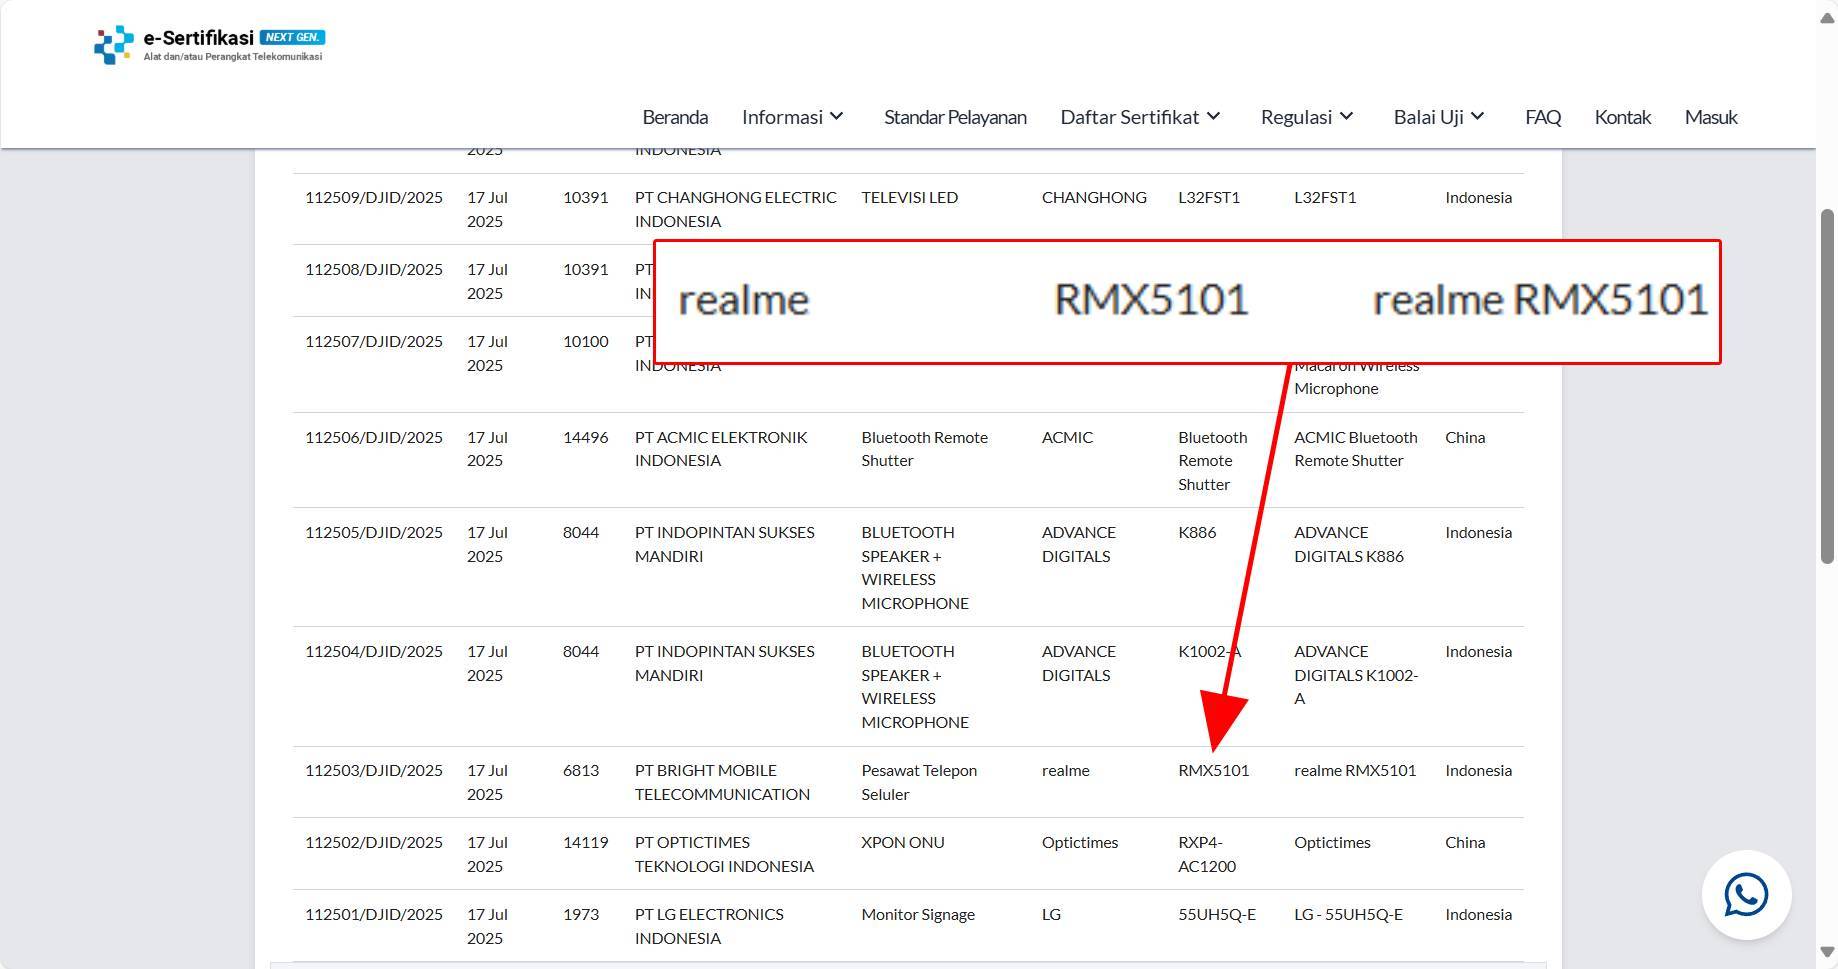Viewport: 1838px width, 969px height.
Task: Click the 1973 number cell
Action: (x=581, y=914)
